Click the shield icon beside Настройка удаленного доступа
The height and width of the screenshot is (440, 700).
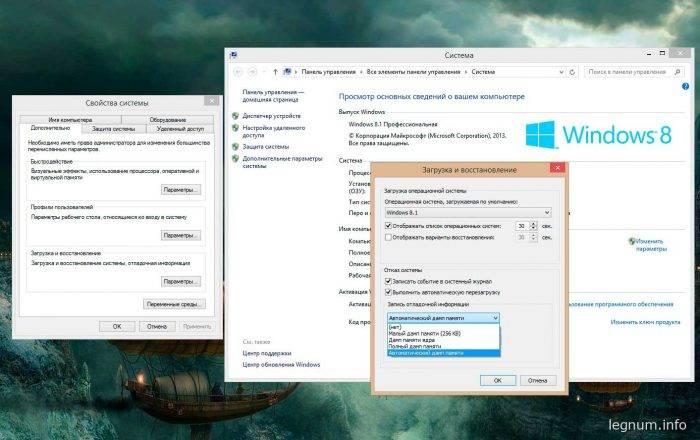tap(235, 128)
